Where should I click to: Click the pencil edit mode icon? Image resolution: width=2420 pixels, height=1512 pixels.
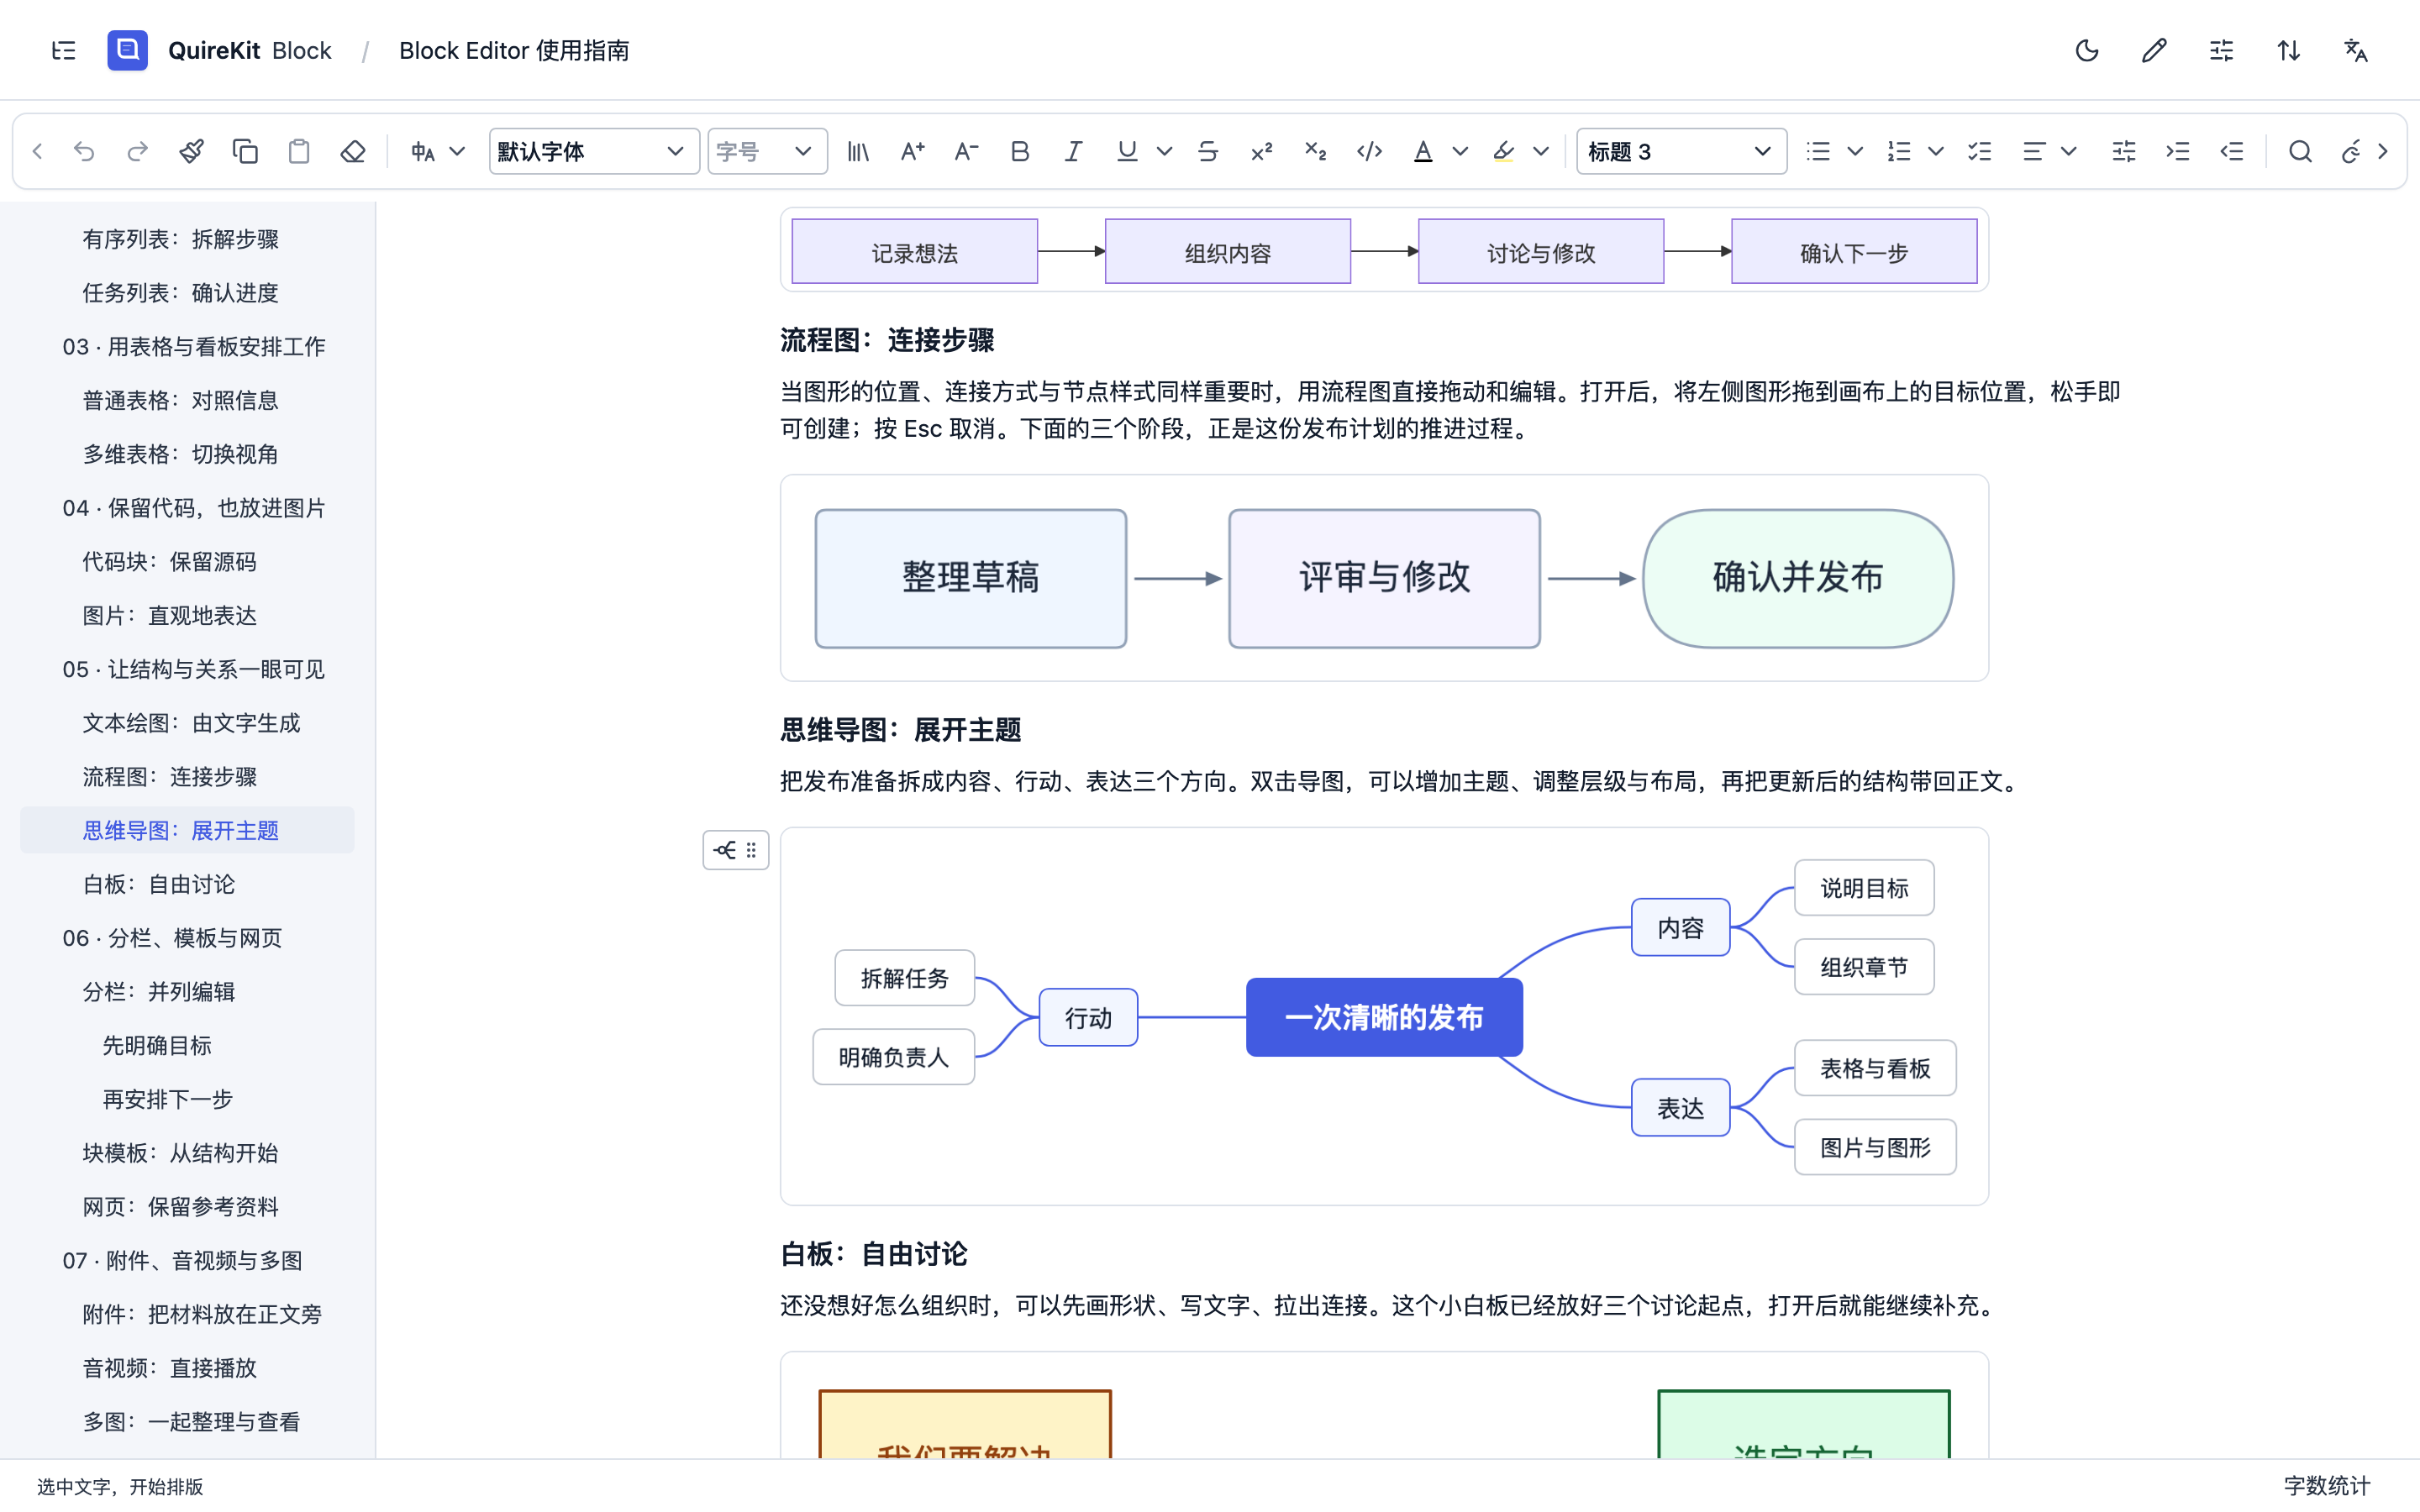(x=2154, y=50)
